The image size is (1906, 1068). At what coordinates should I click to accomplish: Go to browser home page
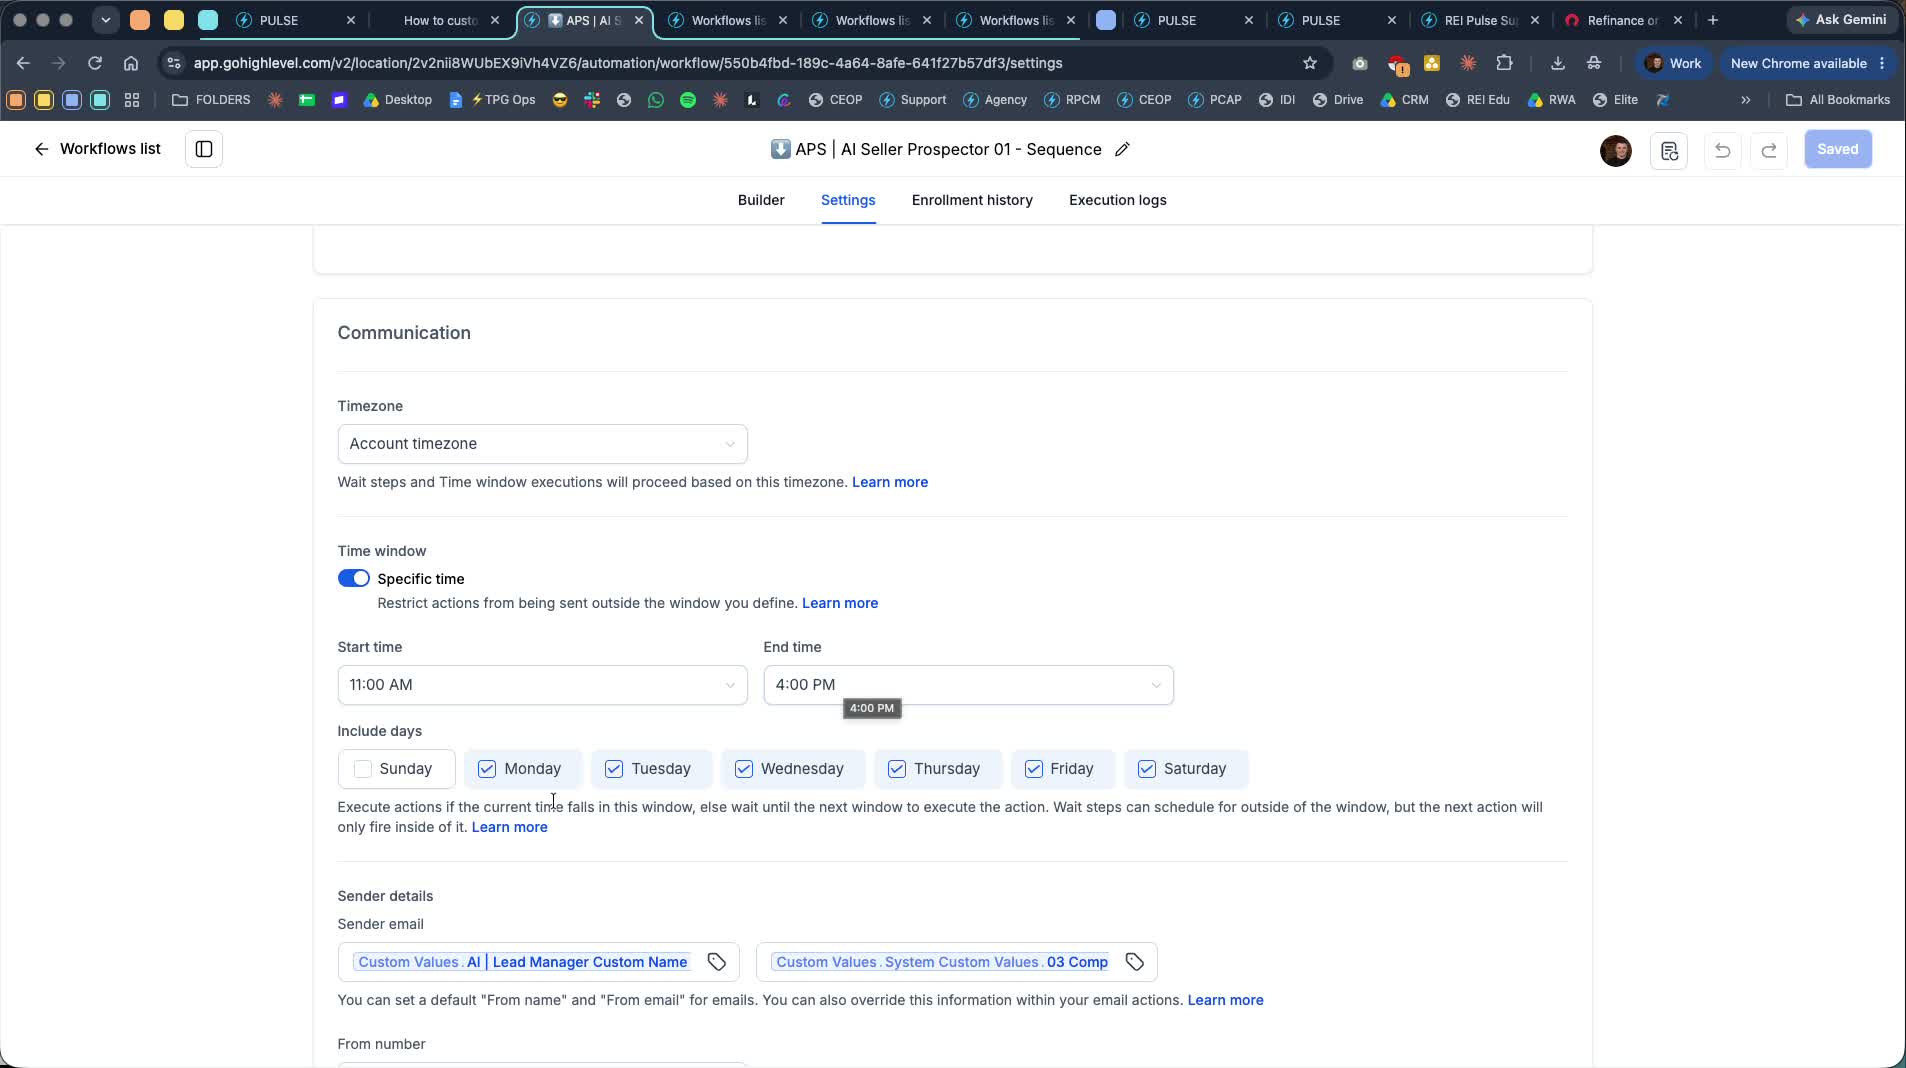click(131, 63)
